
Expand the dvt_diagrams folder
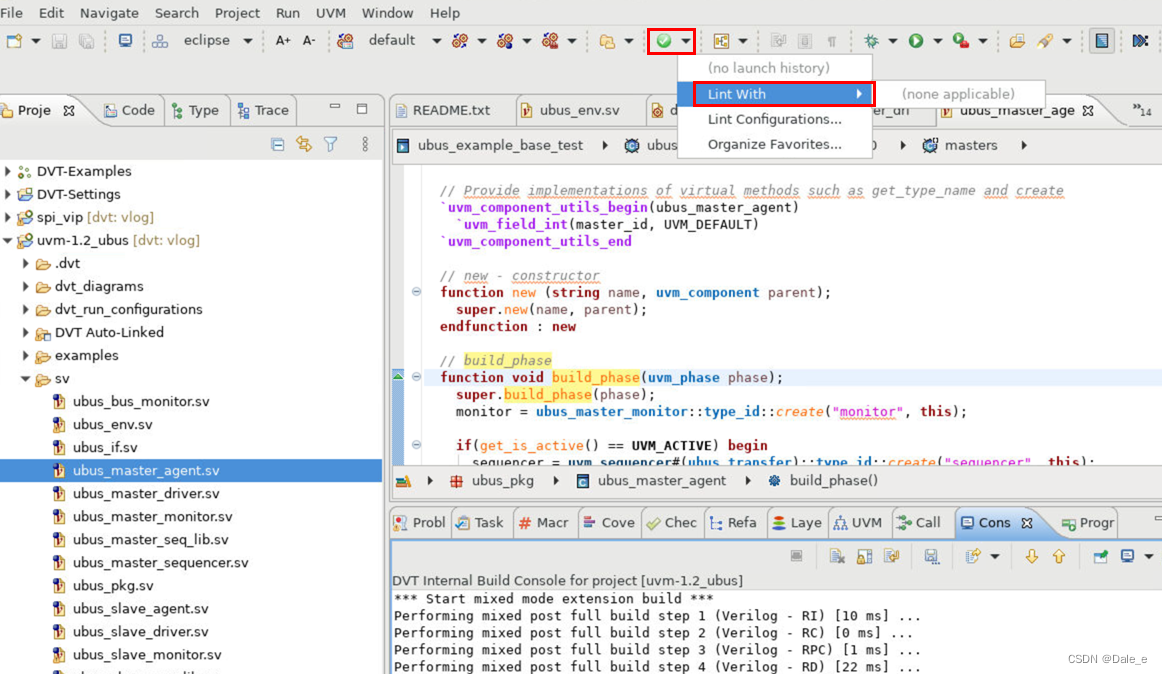coord(25,286)
